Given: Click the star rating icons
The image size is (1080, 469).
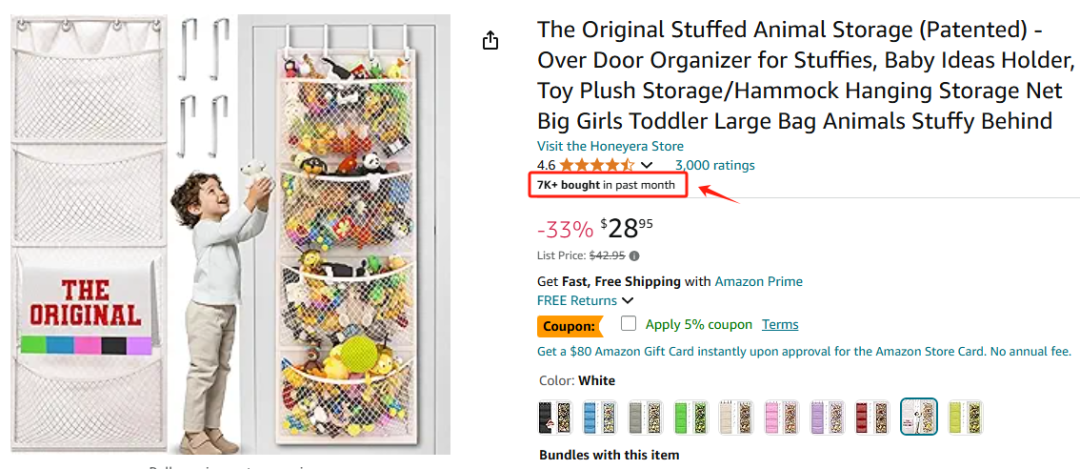Looking at the screenshot, I should pos(596,165).
